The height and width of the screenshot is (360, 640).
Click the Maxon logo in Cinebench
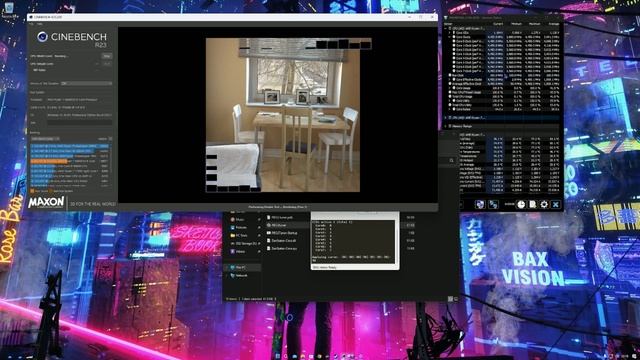[46, 202]
